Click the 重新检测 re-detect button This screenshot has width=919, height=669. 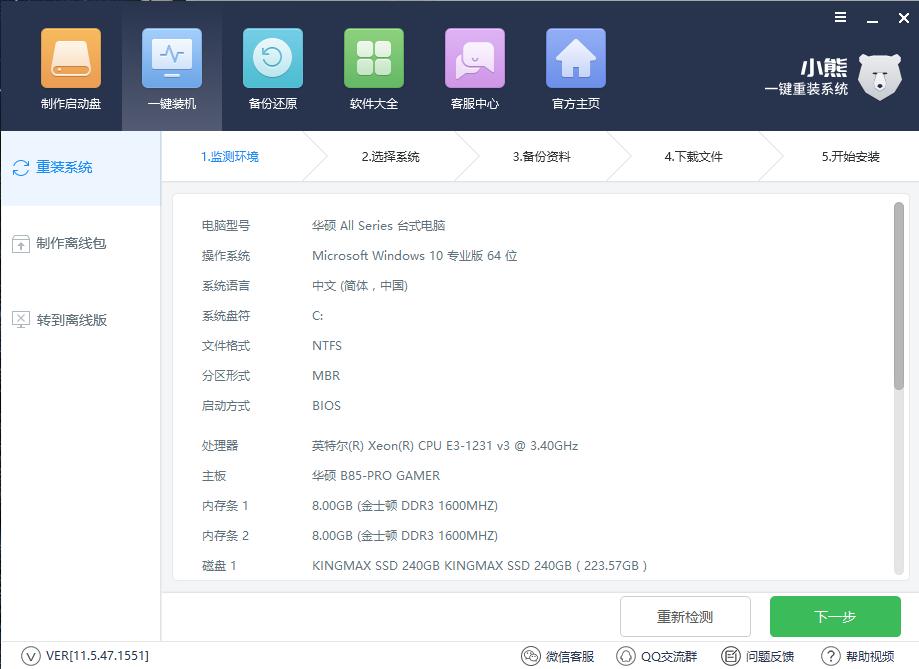click(x=685, y=616)
